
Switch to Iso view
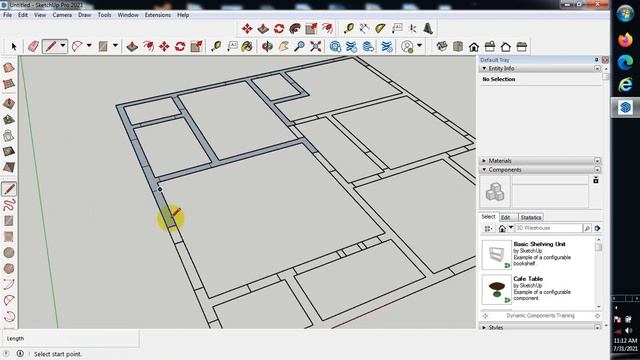click(442, 47)
